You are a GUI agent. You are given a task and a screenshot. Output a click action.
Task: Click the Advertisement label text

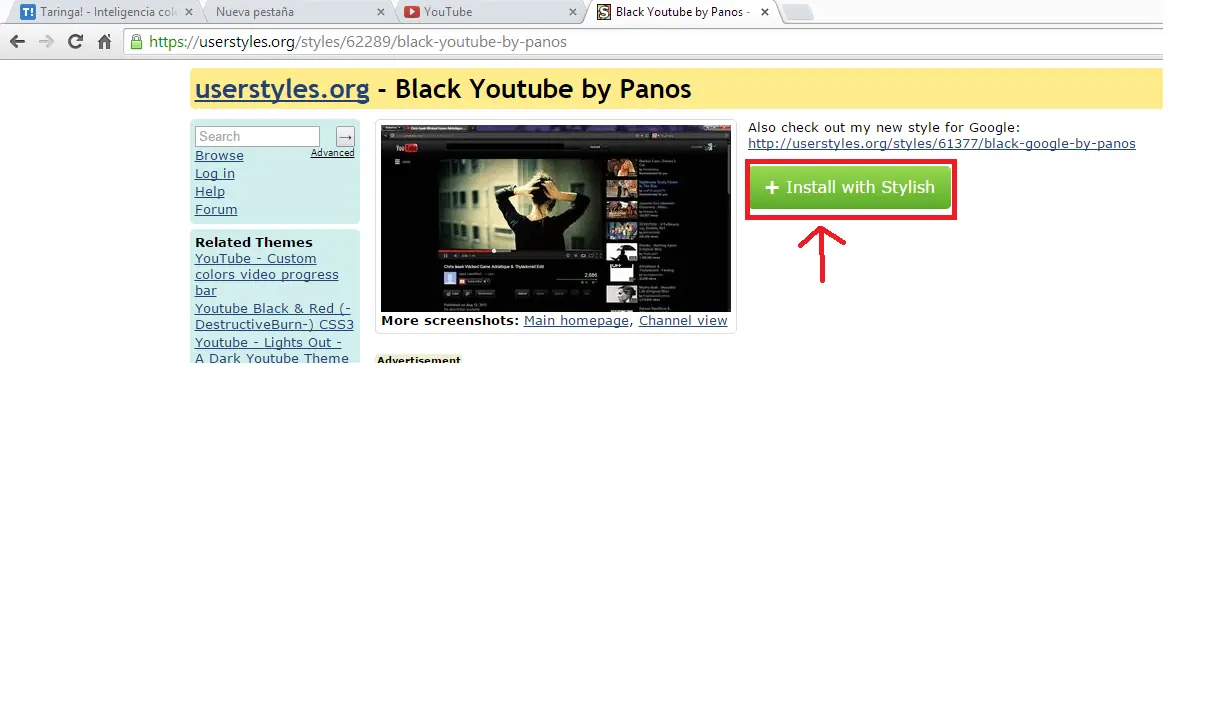(x=419, y=359)
